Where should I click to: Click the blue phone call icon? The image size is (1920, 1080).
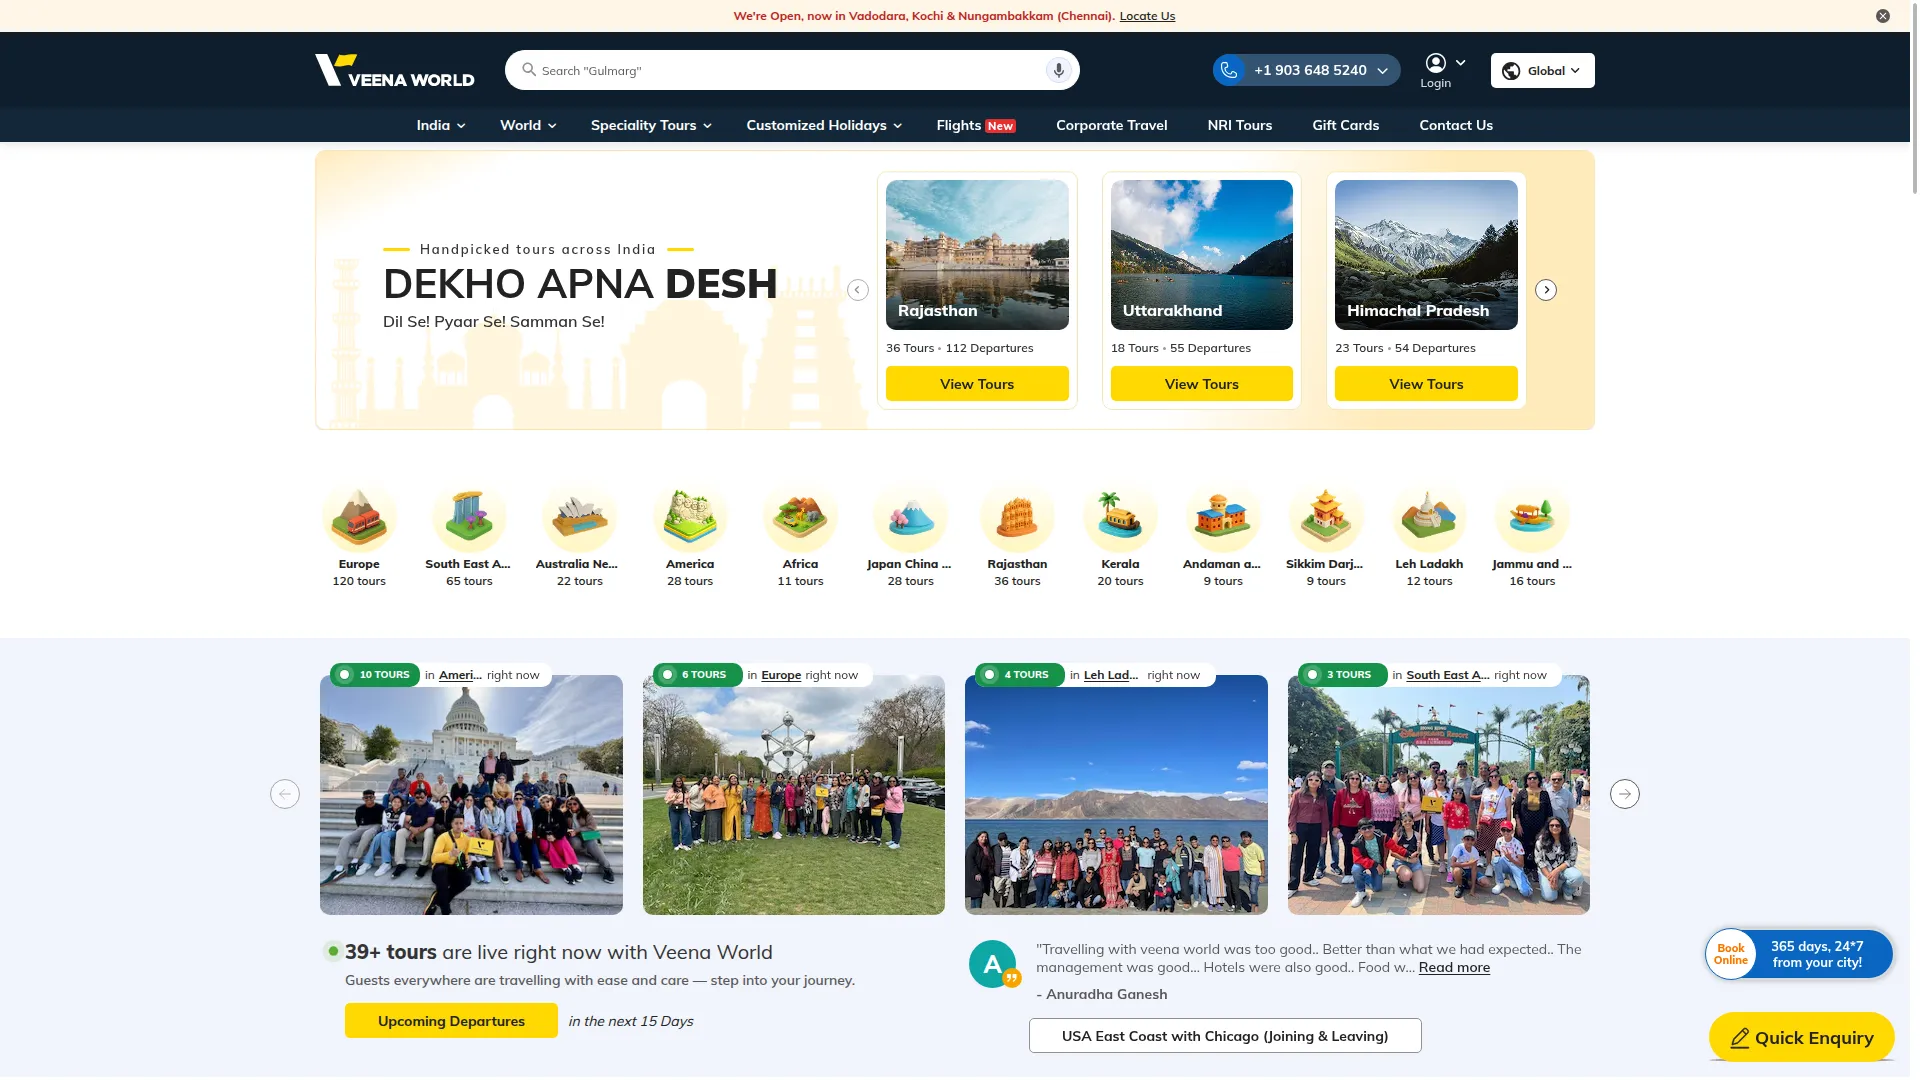coord(1229,70)
